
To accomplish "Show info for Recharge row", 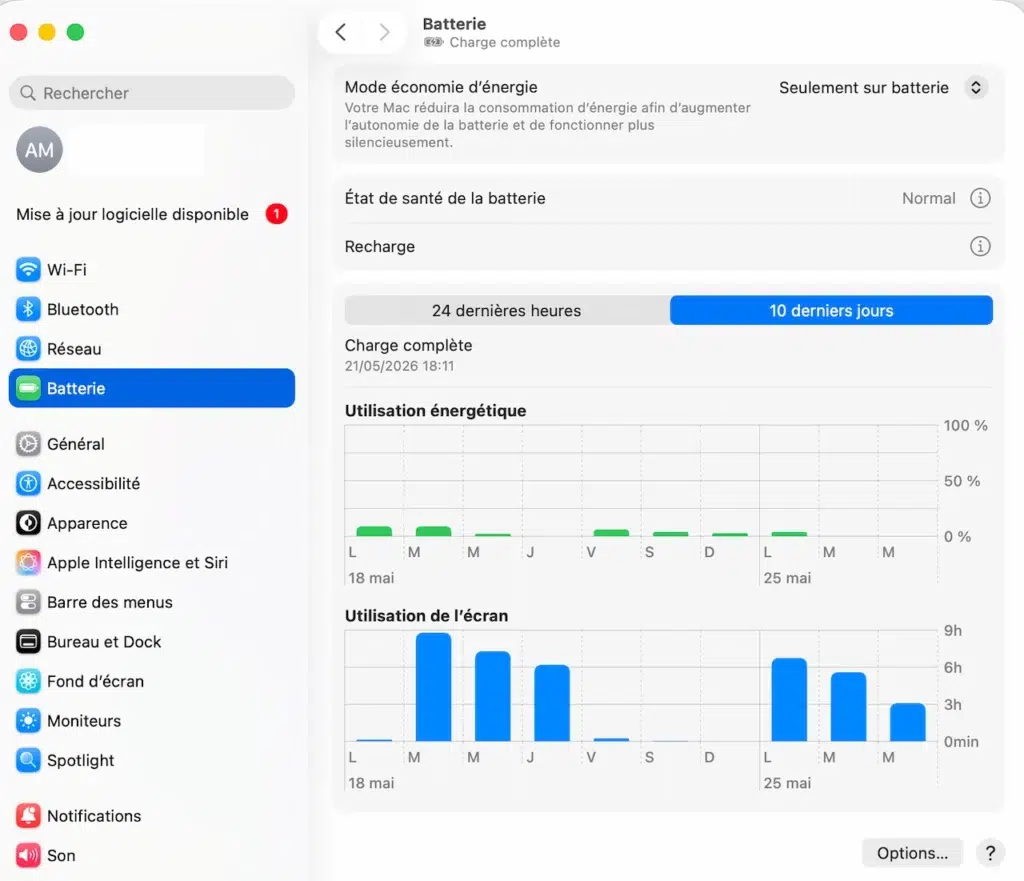I will [980, 246].
